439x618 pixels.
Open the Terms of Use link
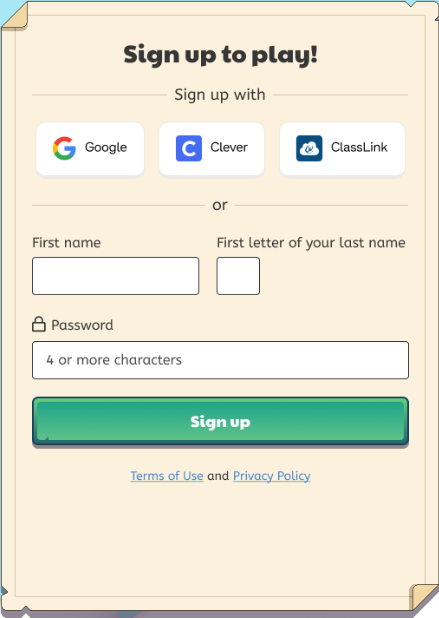[167, 476]
